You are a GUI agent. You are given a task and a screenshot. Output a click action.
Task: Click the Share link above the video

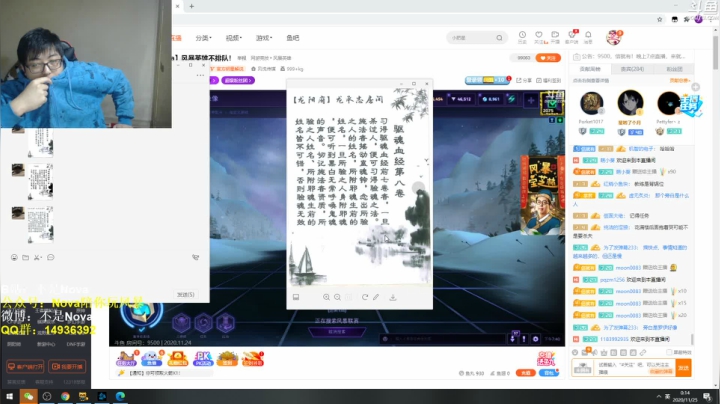tap(524, 80)
